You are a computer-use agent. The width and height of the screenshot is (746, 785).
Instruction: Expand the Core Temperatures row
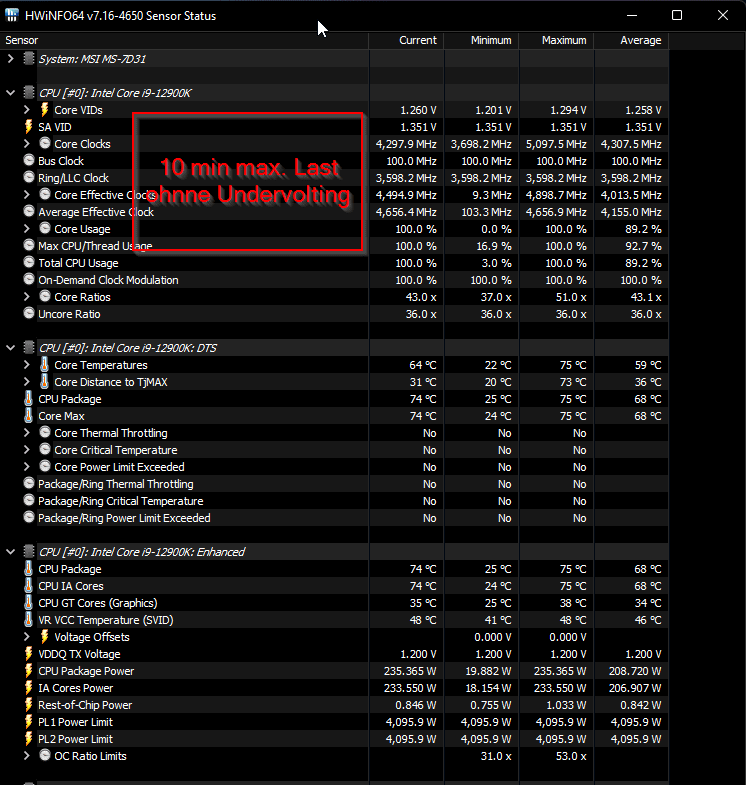click(x=27, y=365)
